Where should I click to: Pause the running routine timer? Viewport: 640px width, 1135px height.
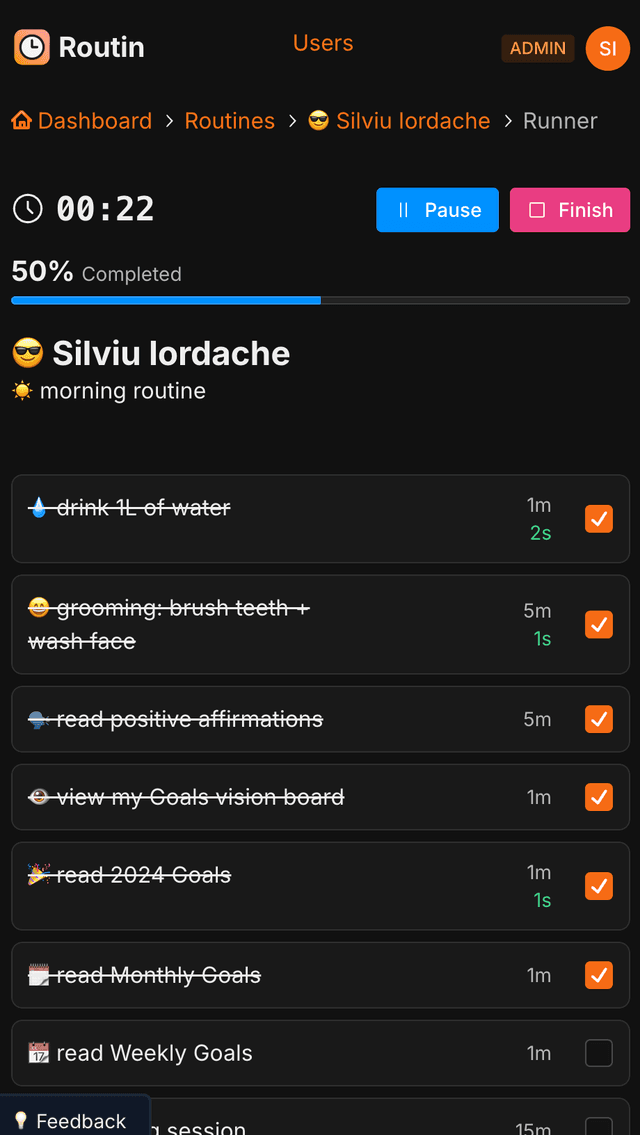(437, 210)
